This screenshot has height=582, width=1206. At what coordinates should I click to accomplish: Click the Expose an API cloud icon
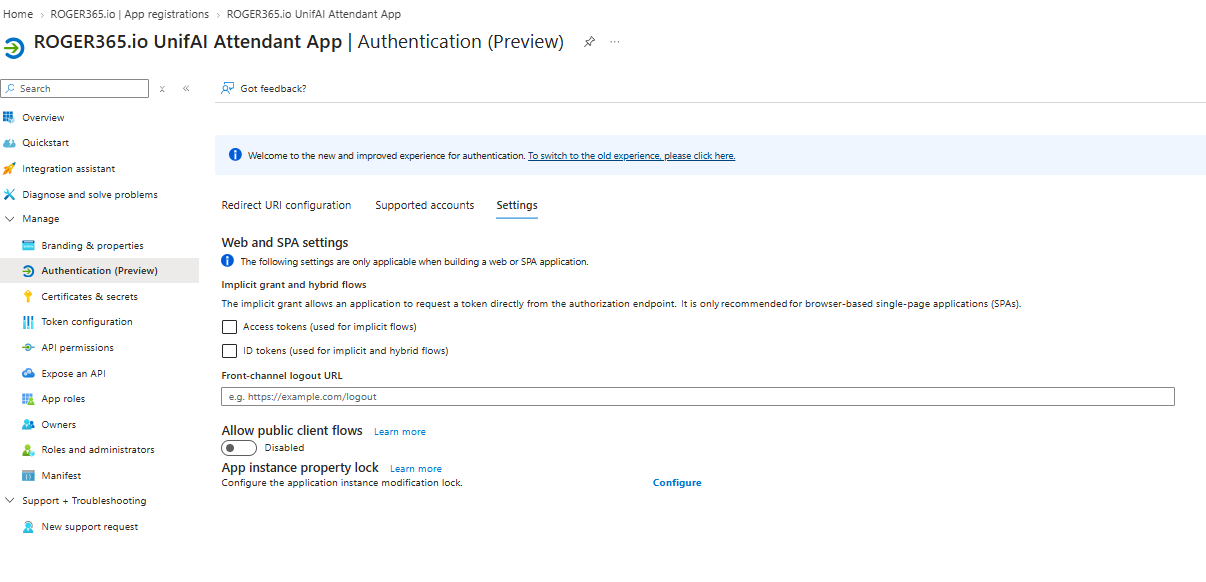[x=28, y=373]
